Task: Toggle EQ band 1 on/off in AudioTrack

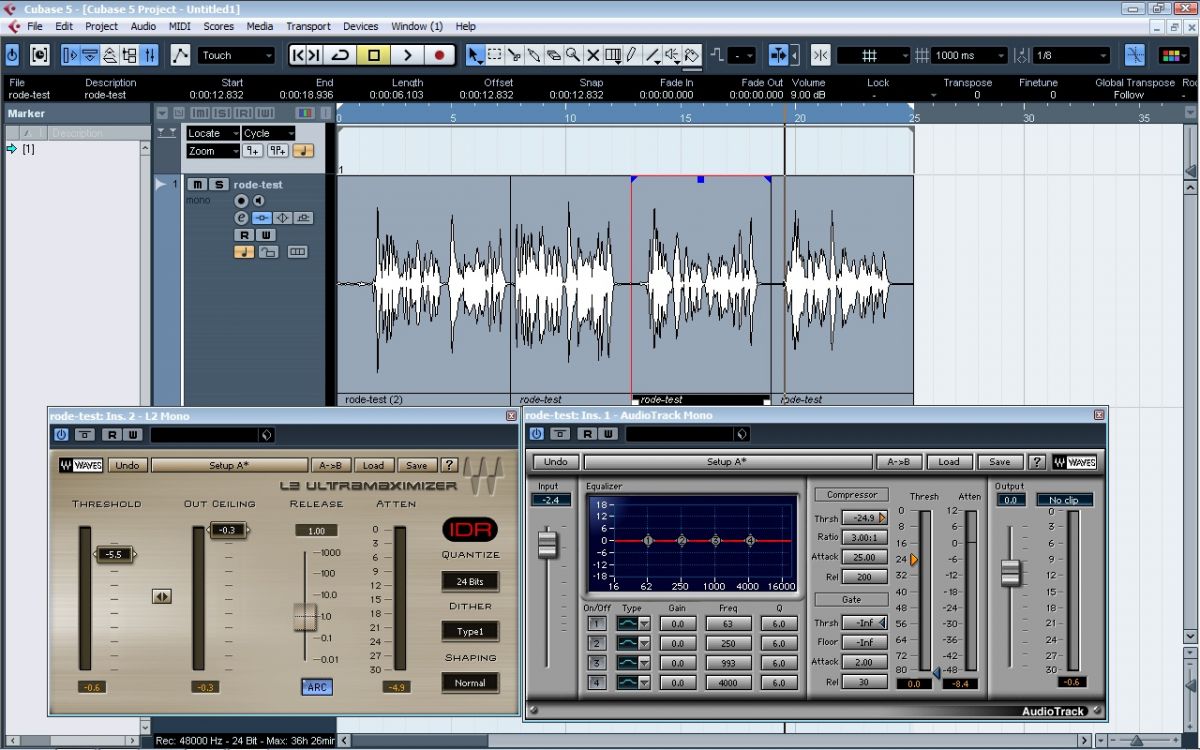Action: coord(596,623)
